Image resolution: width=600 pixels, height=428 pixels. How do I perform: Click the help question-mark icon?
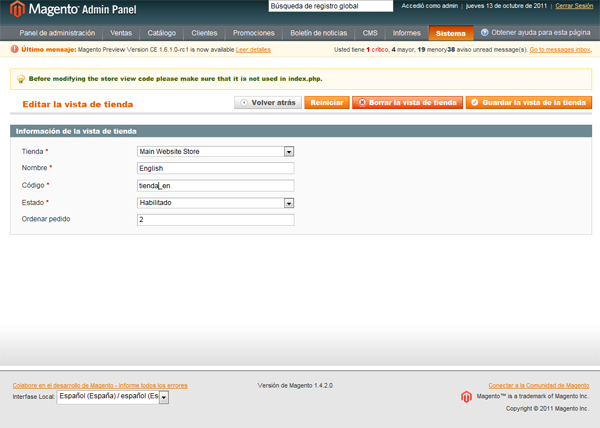484,33
